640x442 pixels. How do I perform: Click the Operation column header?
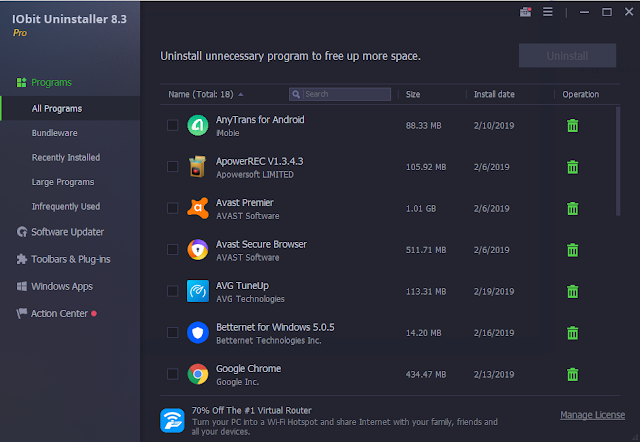point(580,94)
